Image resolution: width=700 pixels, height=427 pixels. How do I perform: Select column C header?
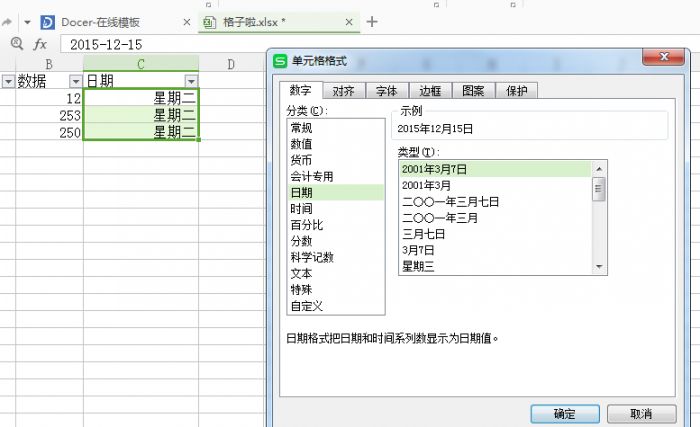(x=141, y=64)
